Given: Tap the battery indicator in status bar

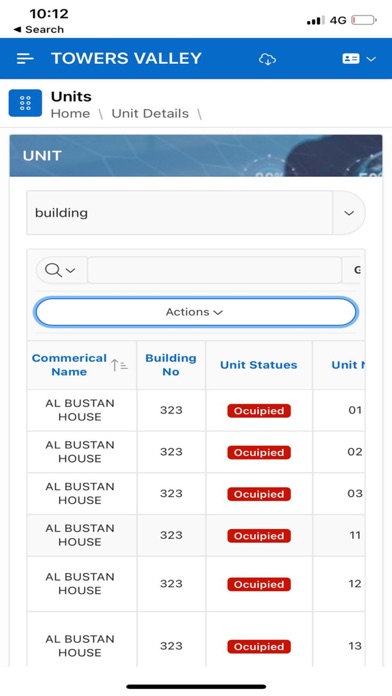Looking at the screenshot, I should pyautogui.click(x=364, y=20).
